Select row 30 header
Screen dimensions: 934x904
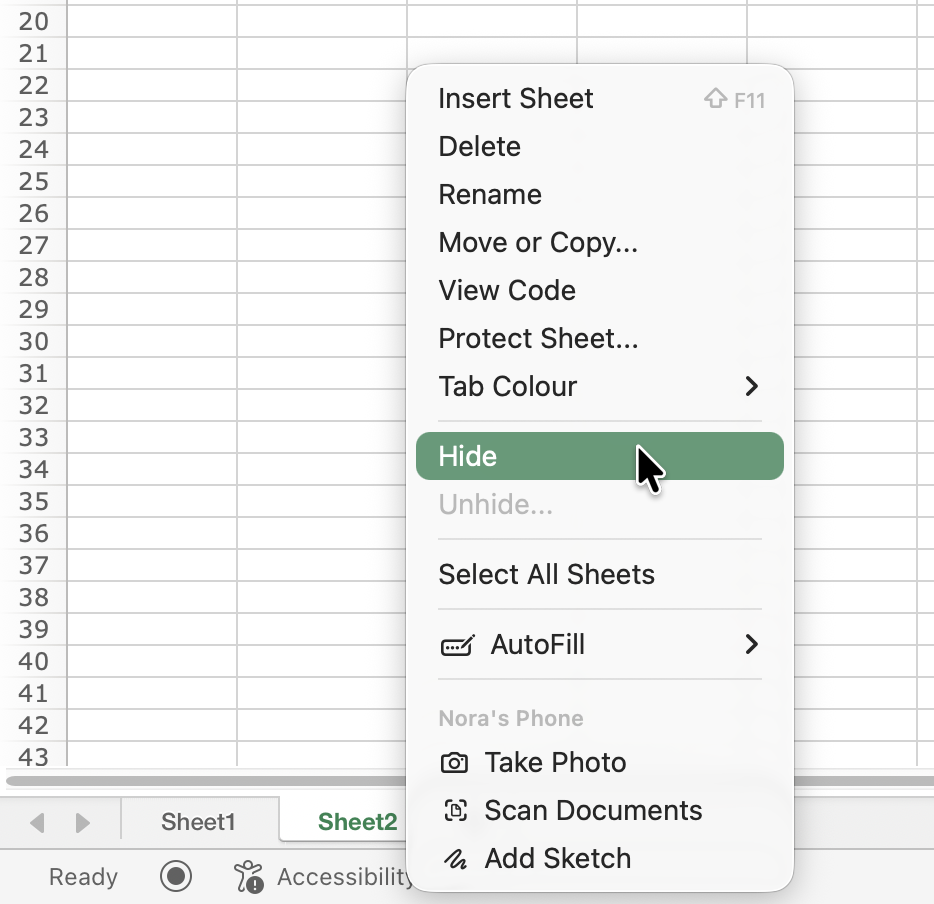tap(33, 341)
